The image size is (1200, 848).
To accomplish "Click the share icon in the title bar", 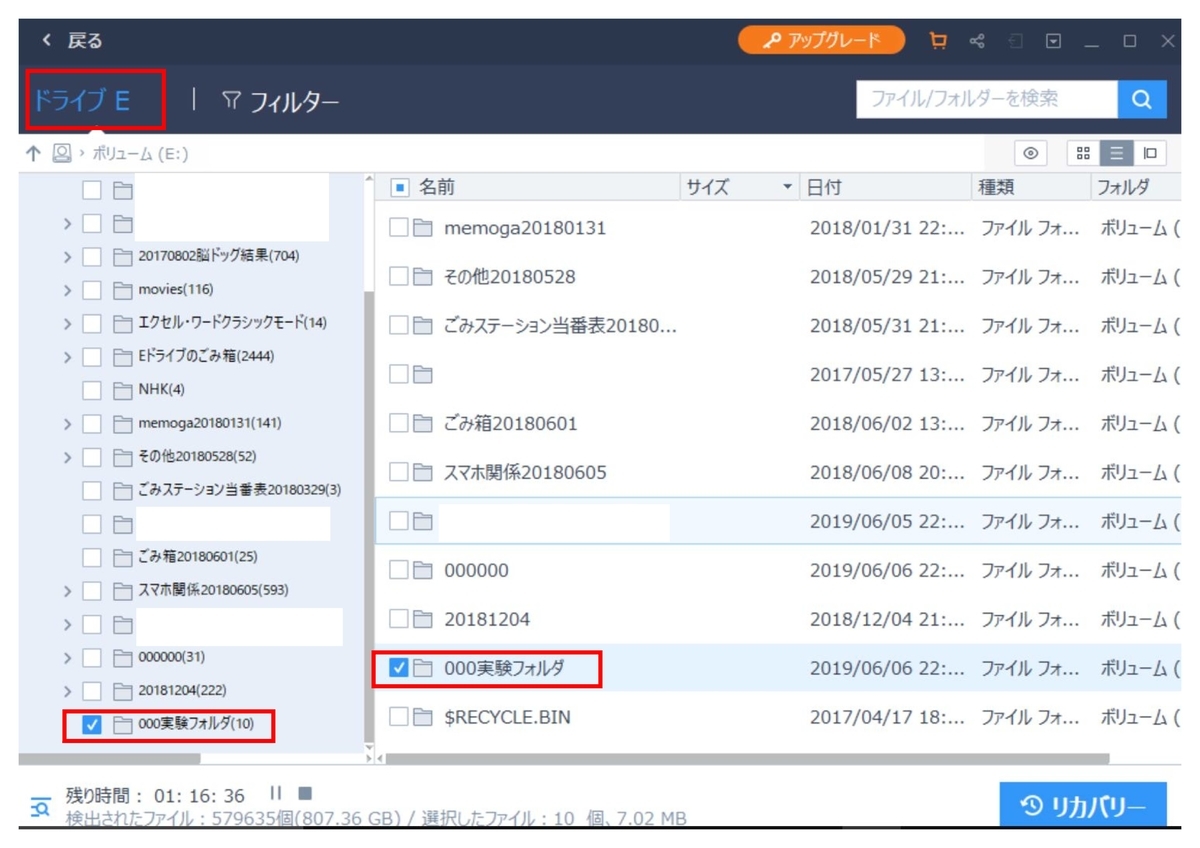I will 977,42.
